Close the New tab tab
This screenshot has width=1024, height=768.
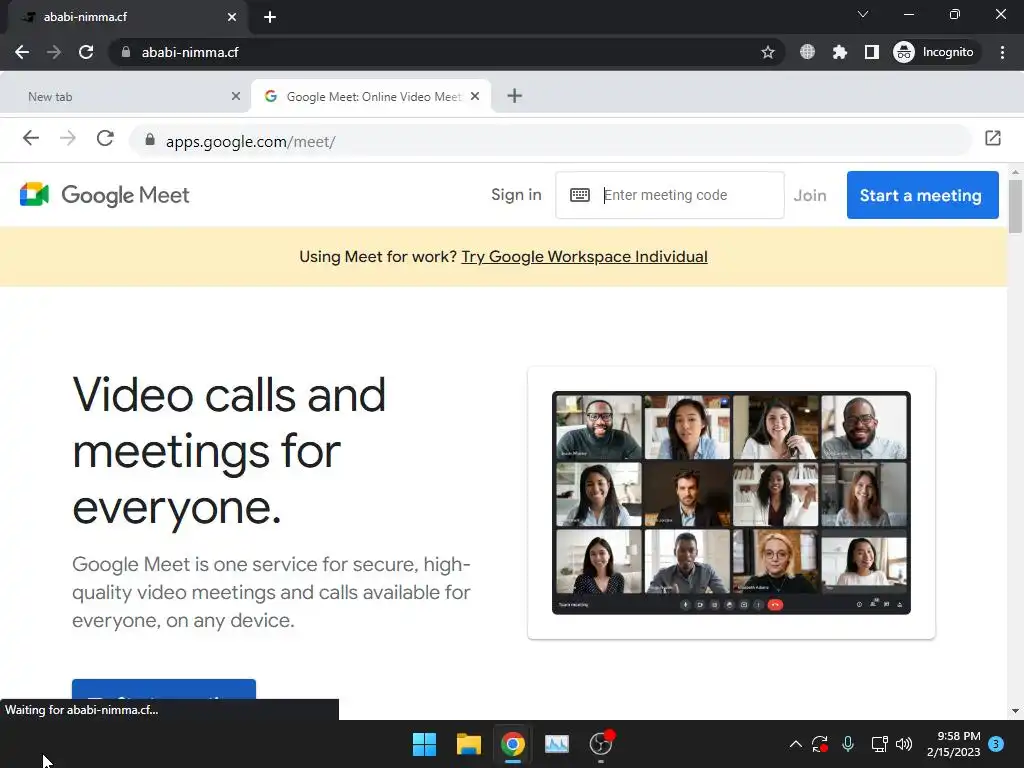pos(236,97)
